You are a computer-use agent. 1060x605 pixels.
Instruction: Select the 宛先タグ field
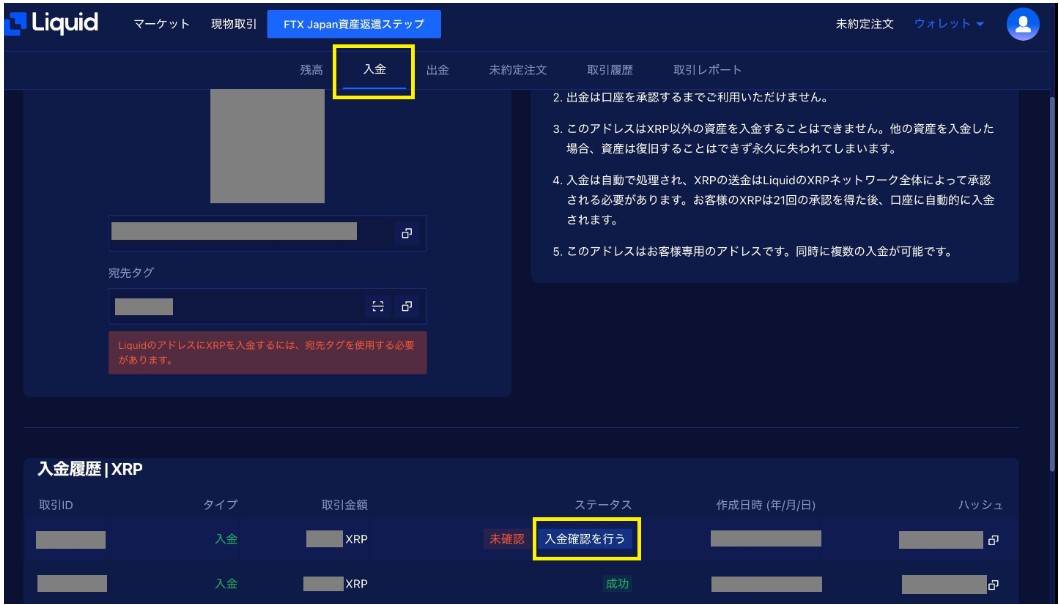[268, 306]
